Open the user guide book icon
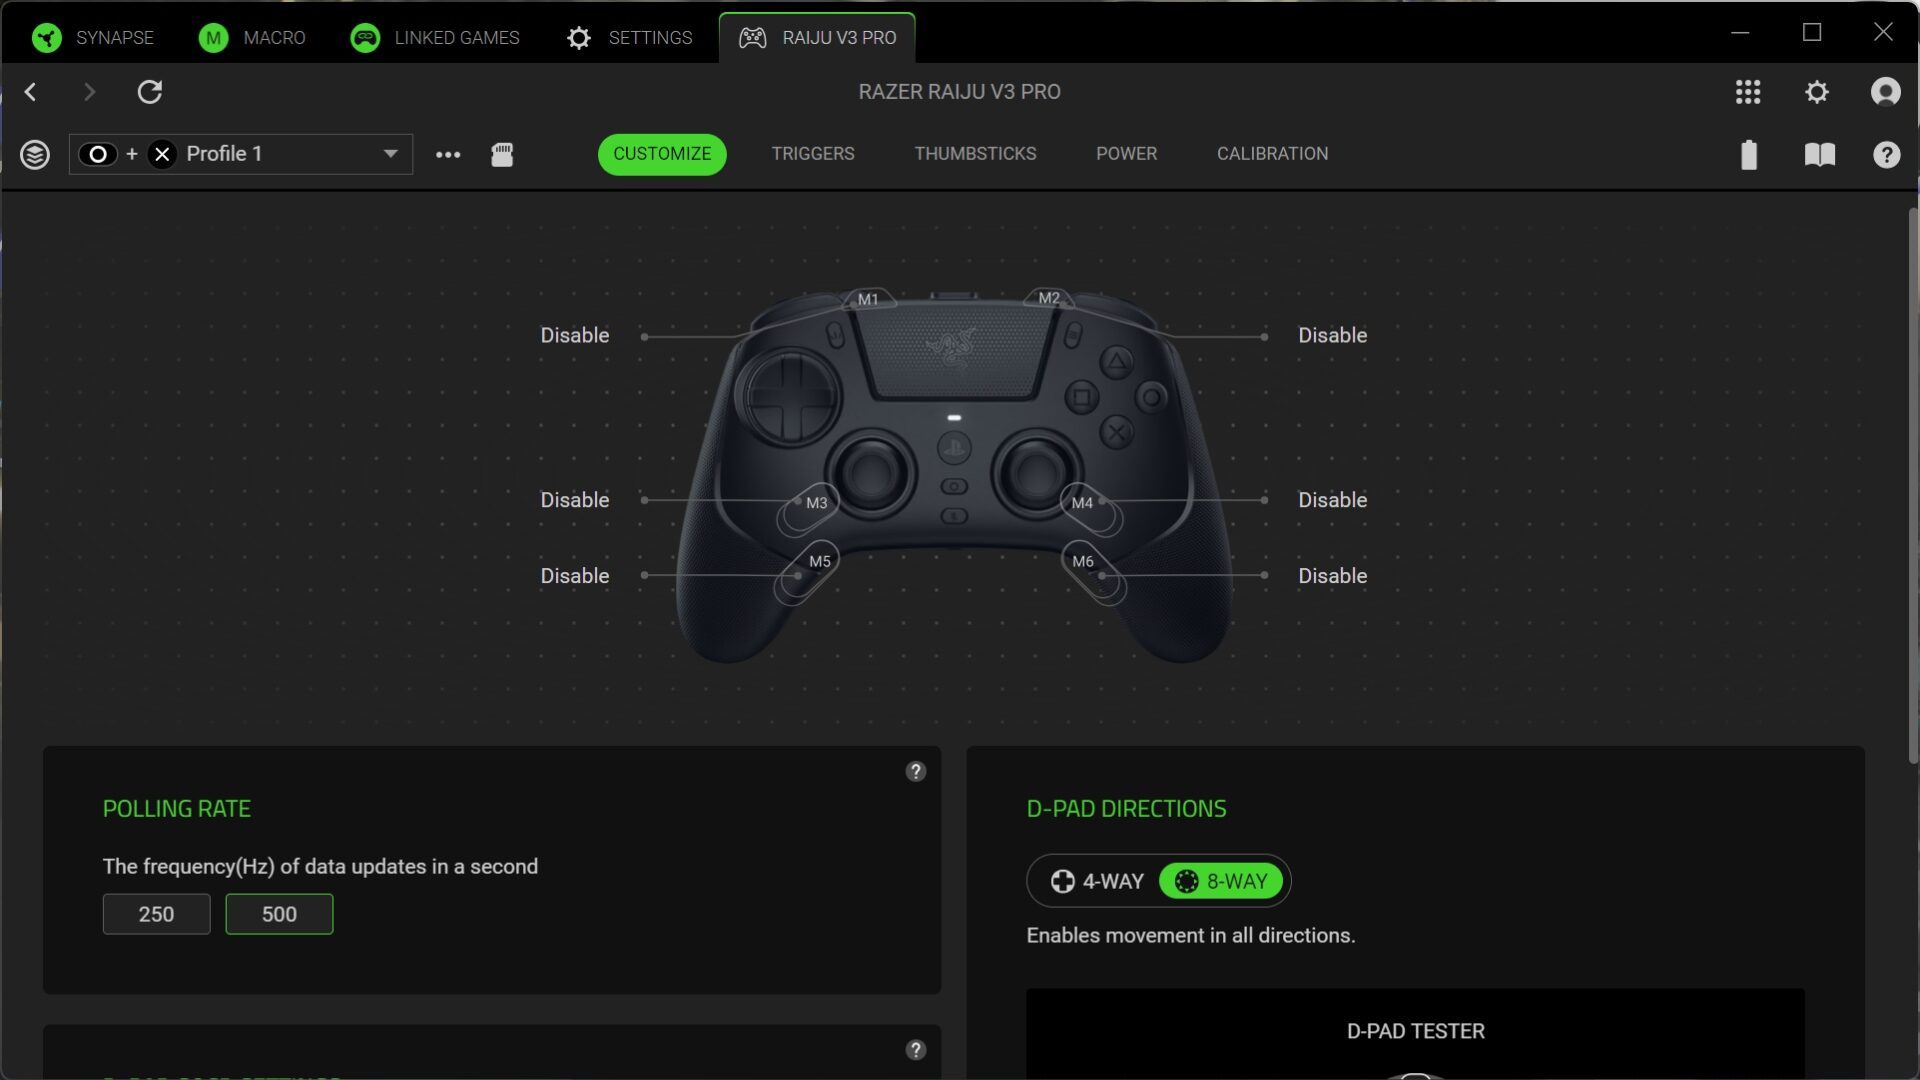1920x1080 pixels. click(1819, 154)
